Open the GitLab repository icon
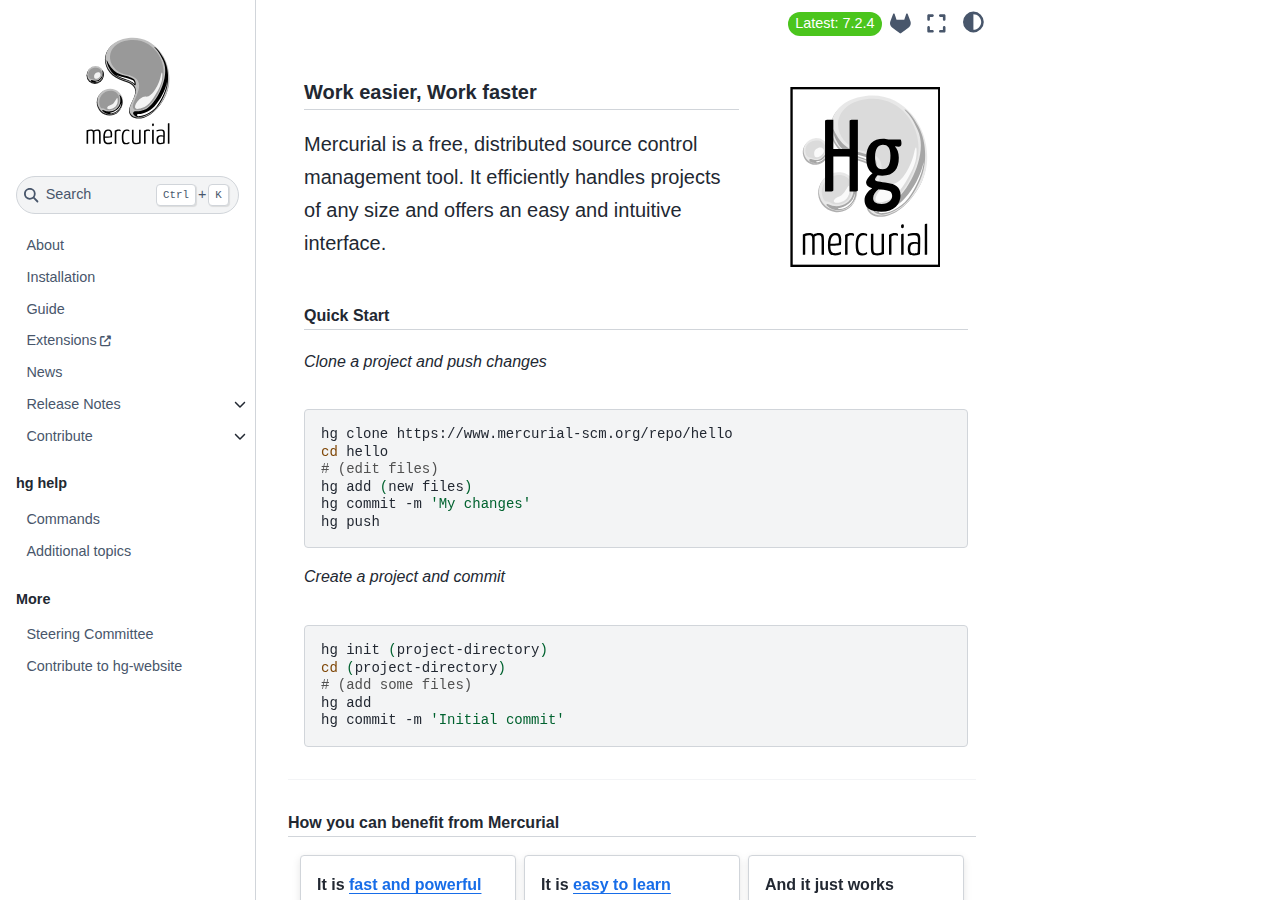 pos(900,23)
